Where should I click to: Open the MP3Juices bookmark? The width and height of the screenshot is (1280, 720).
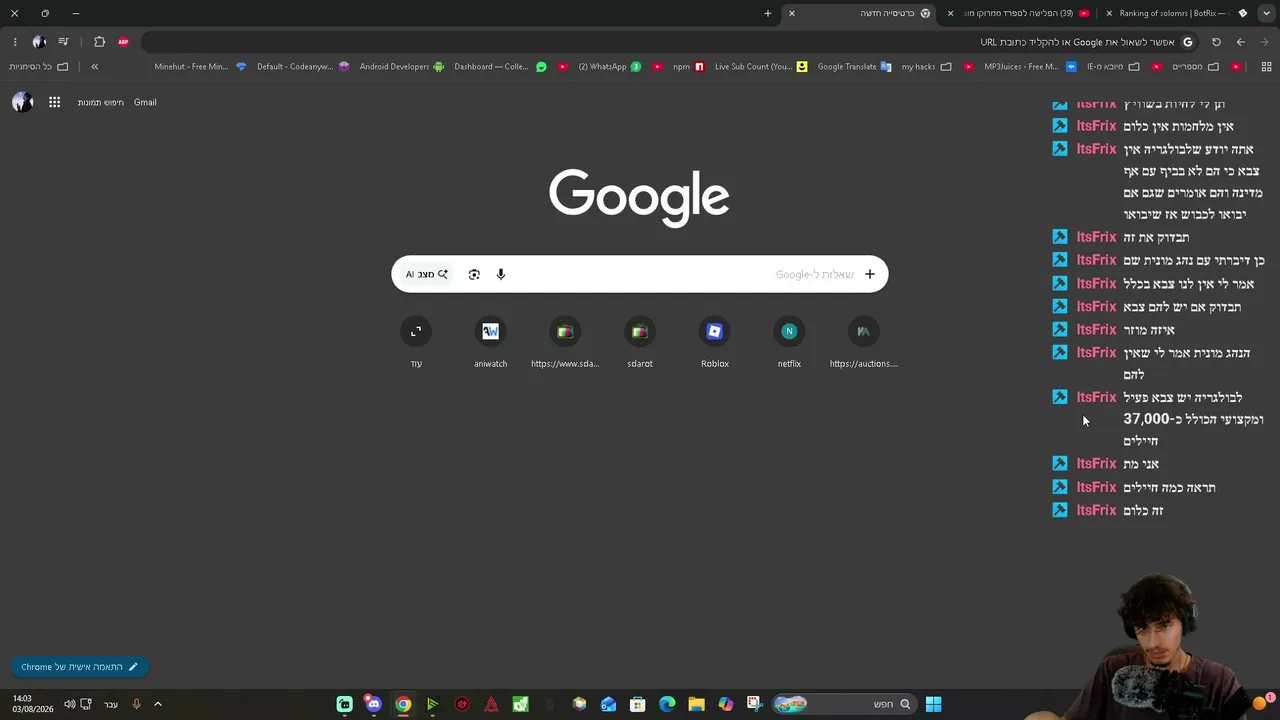[1029, 67]
